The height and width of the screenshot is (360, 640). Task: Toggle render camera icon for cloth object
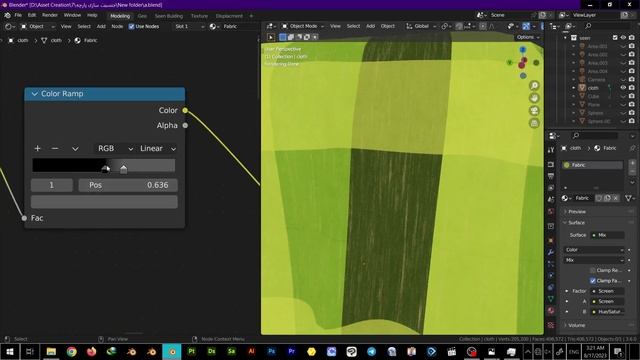click(x=631, y=88)
